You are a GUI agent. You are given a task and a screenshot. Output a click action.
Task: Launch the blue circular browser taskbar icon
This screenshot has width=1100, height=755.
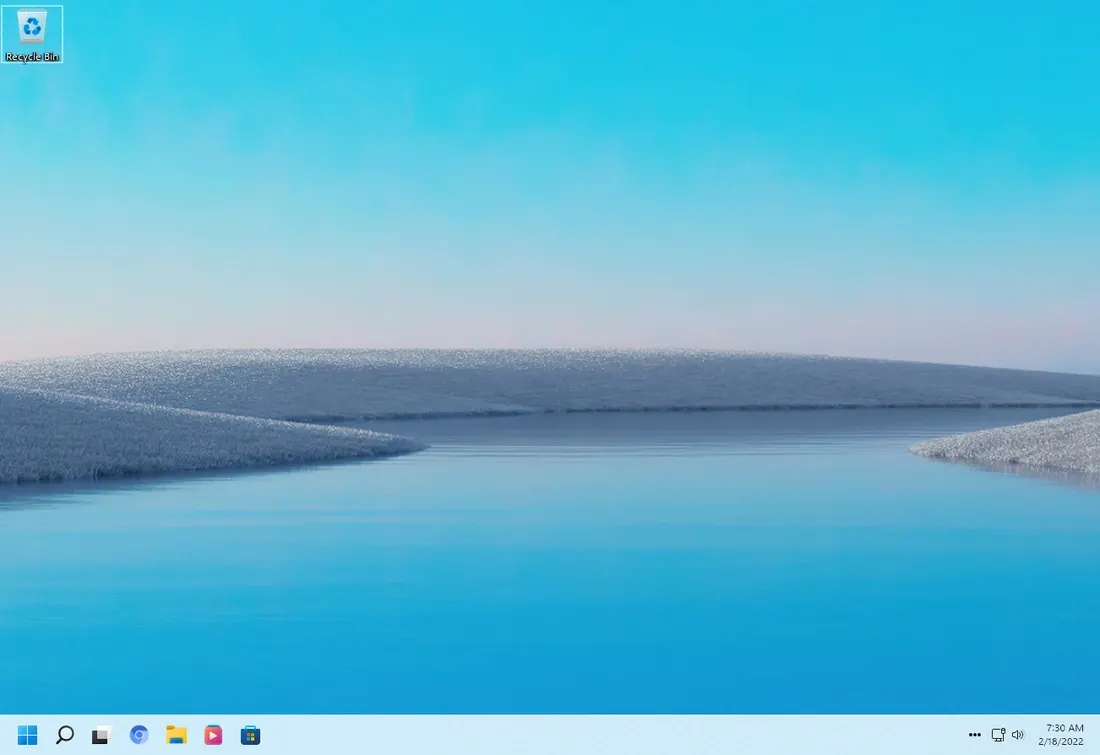pyautogui.click(x=139, y=735)
